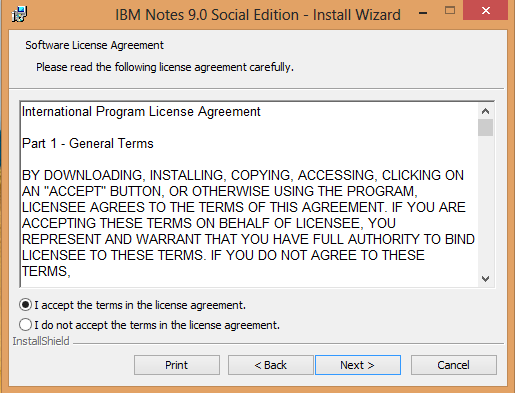The image size is (515, 393).
Task: Select 'I accept the terms' radio button
Action: pyautogui.click(x=25, y=305)
